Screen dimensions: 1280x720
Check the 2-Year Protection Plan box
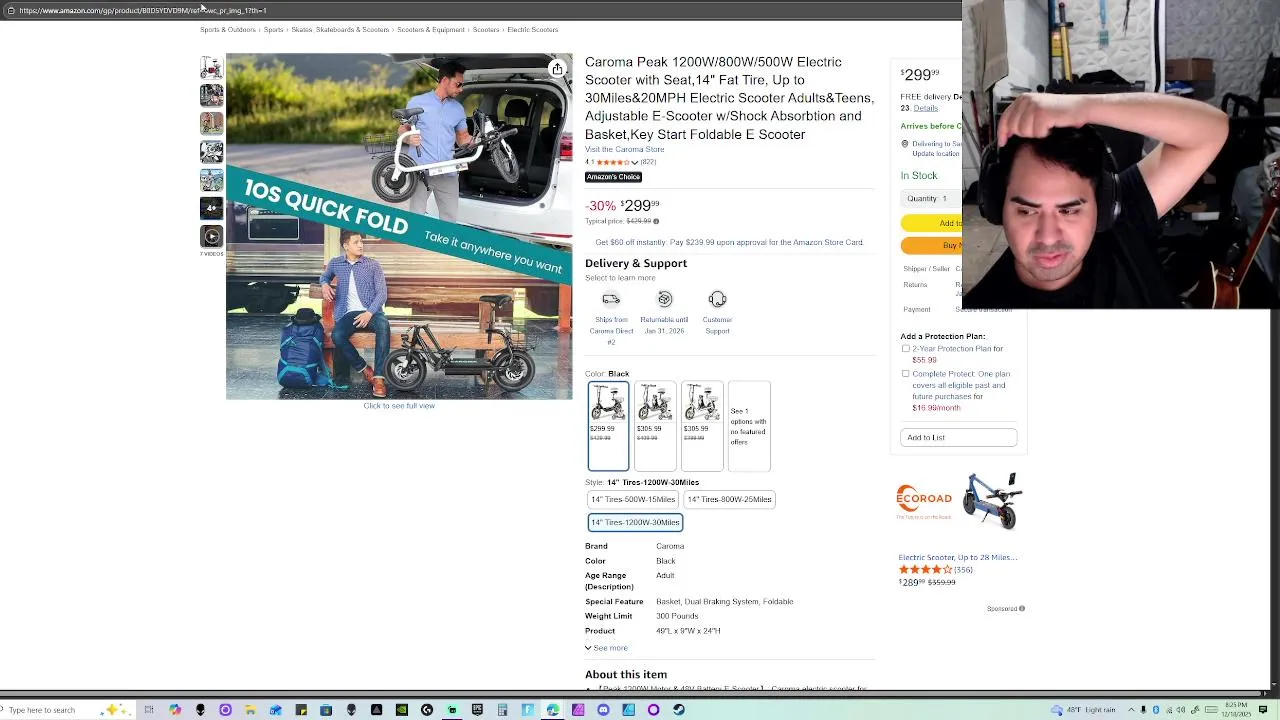[906, 349]
